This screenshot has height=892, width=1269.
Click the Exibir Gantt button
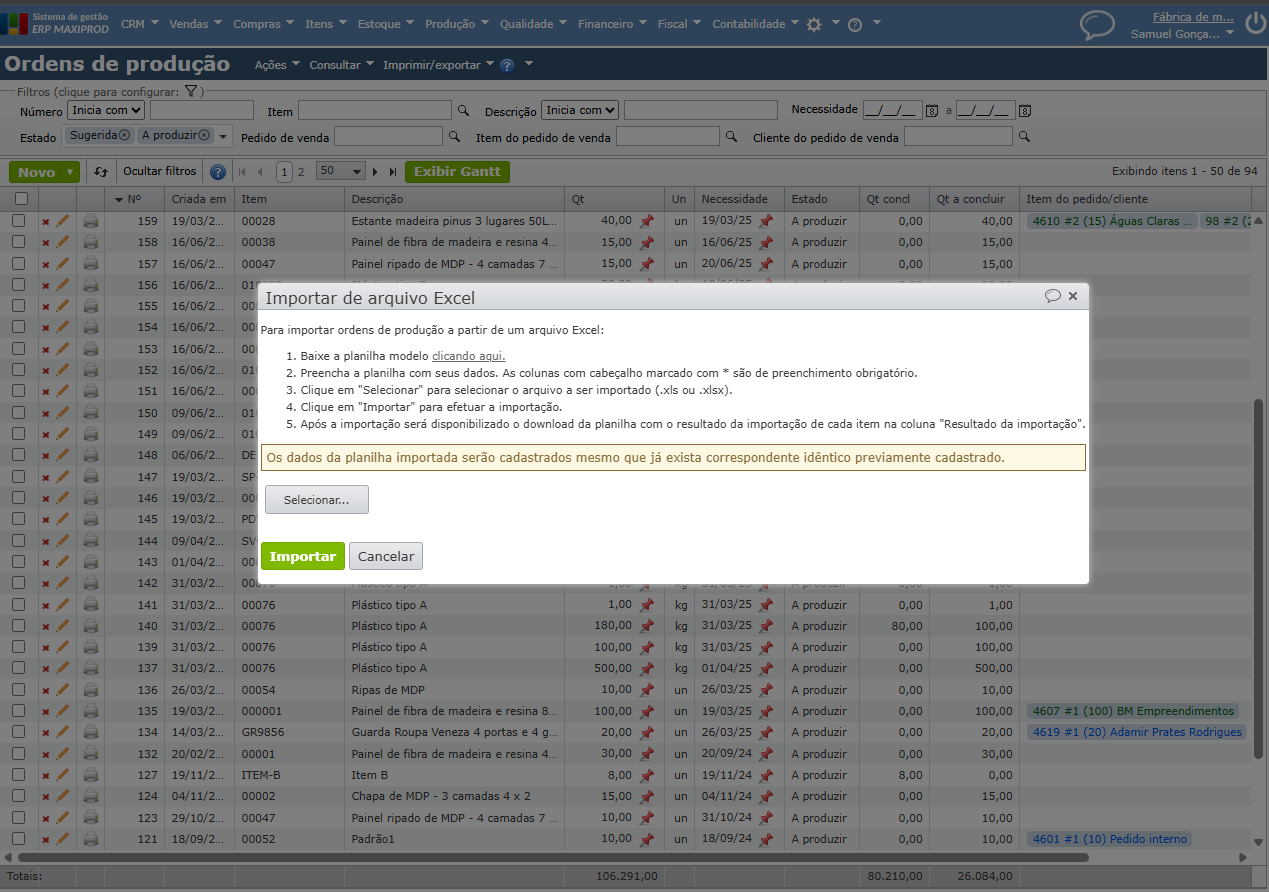(457, 172)
